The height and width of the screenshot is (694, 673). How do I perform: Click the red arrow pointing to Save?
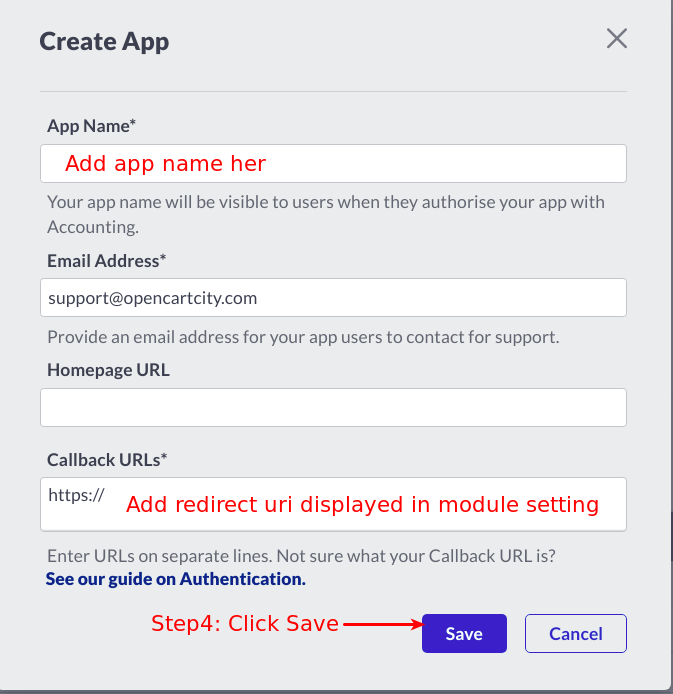[383, 625]
